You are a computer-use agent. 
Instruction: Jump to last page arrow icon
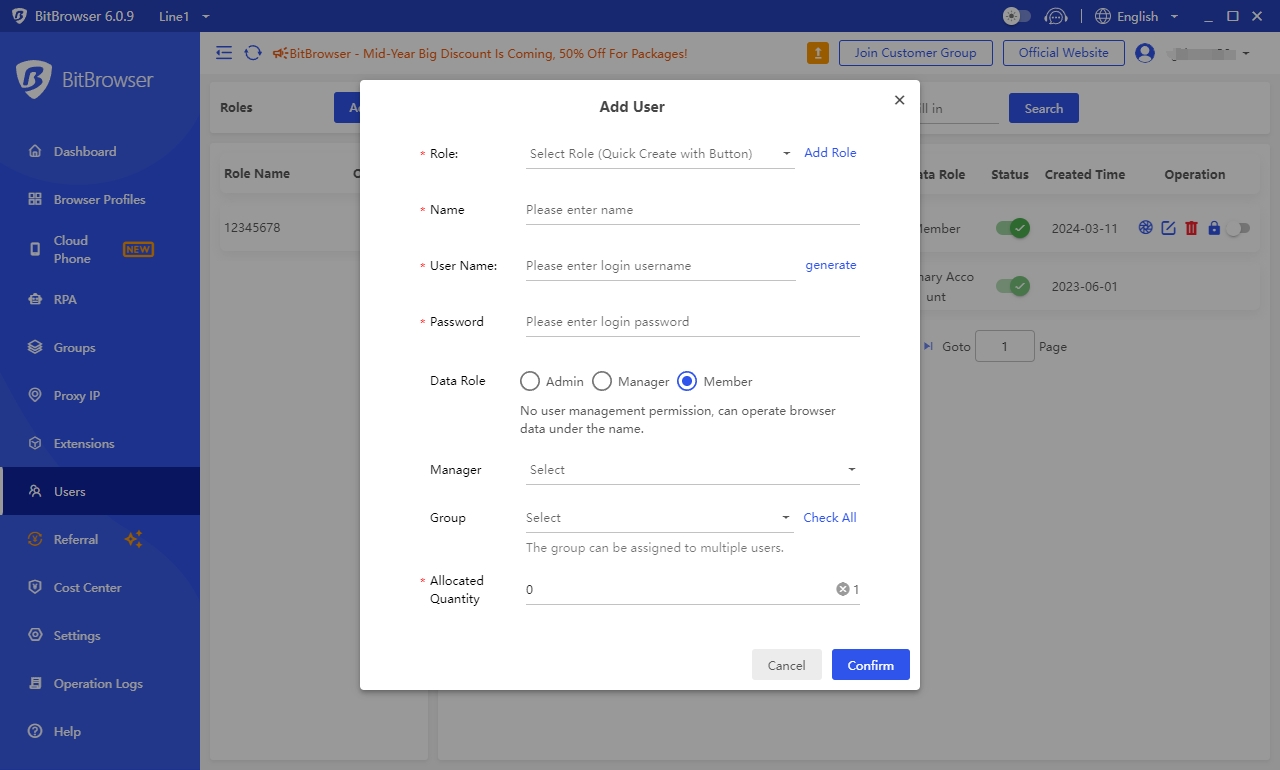(x=928, y=346)
